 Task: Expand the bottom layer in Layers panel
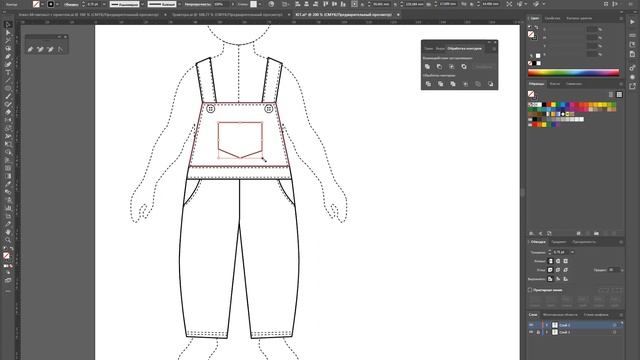(x=547, y=332)
